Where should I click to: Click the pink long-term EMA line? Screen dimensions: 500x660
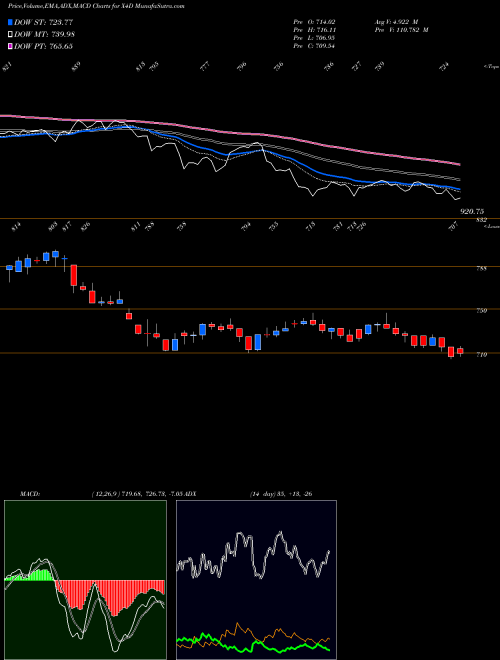tap(231, 132)
